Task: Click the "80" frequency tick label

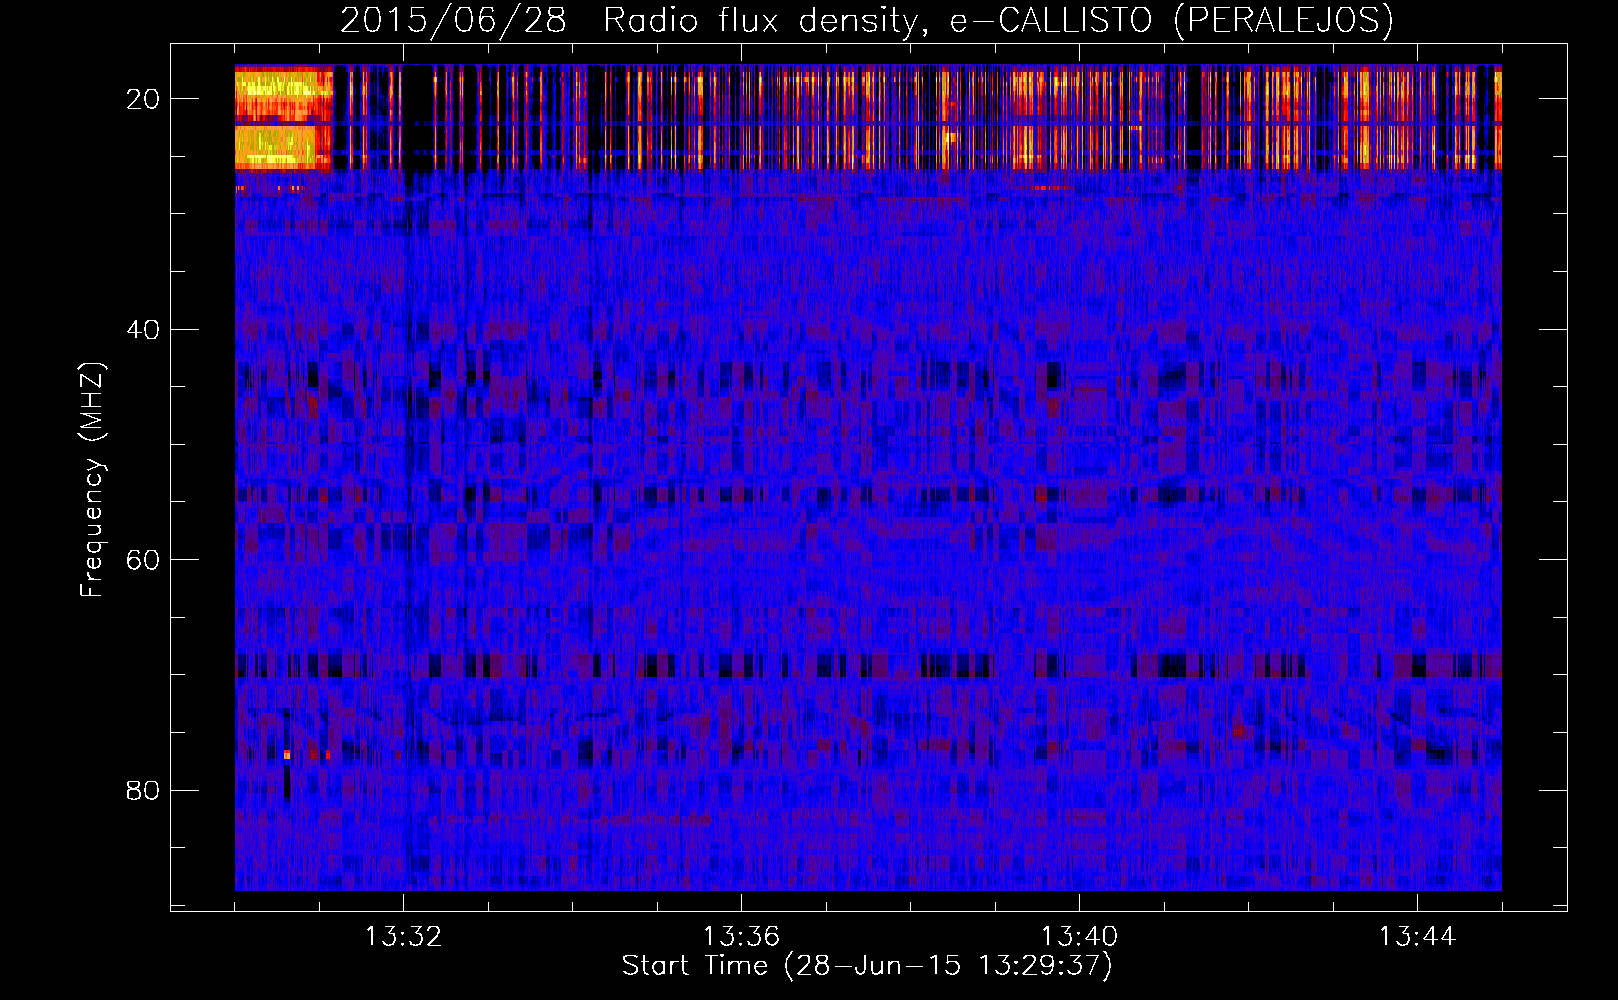Action: pyautogui.click(x=144, y=791)
